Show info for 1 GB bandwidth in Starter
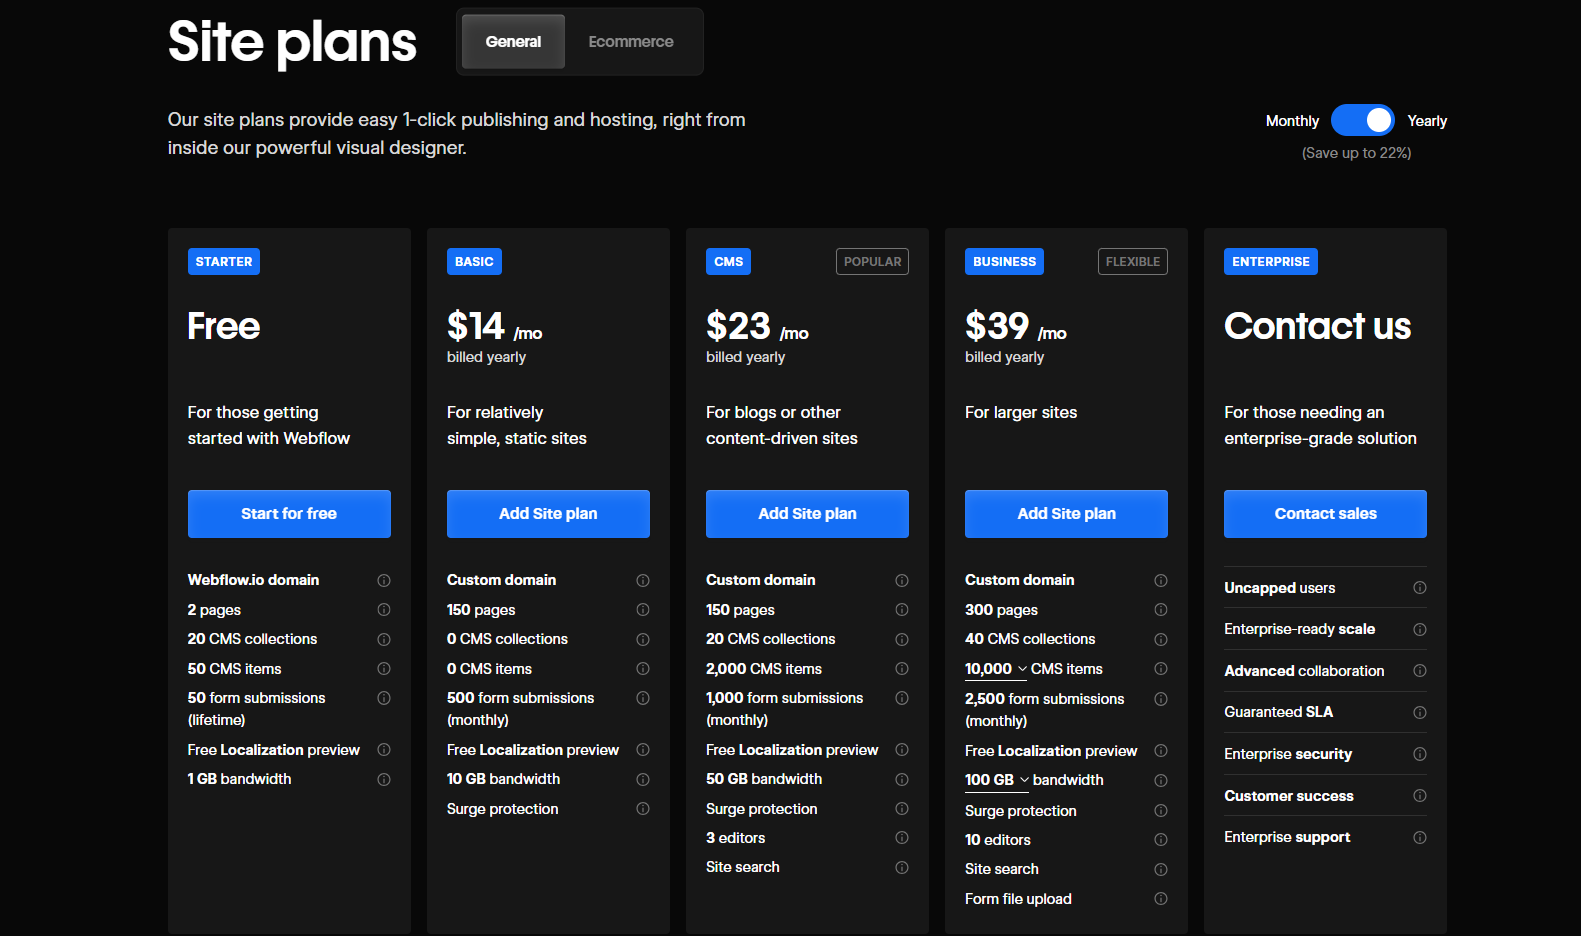The image size is (1581, 936). (x=384, y=780)
